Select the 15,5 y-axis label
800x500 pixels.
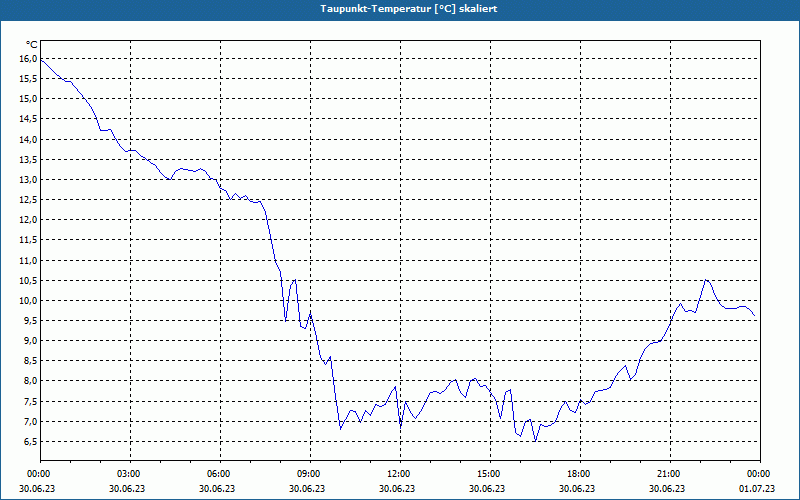[x=29, y=79]
